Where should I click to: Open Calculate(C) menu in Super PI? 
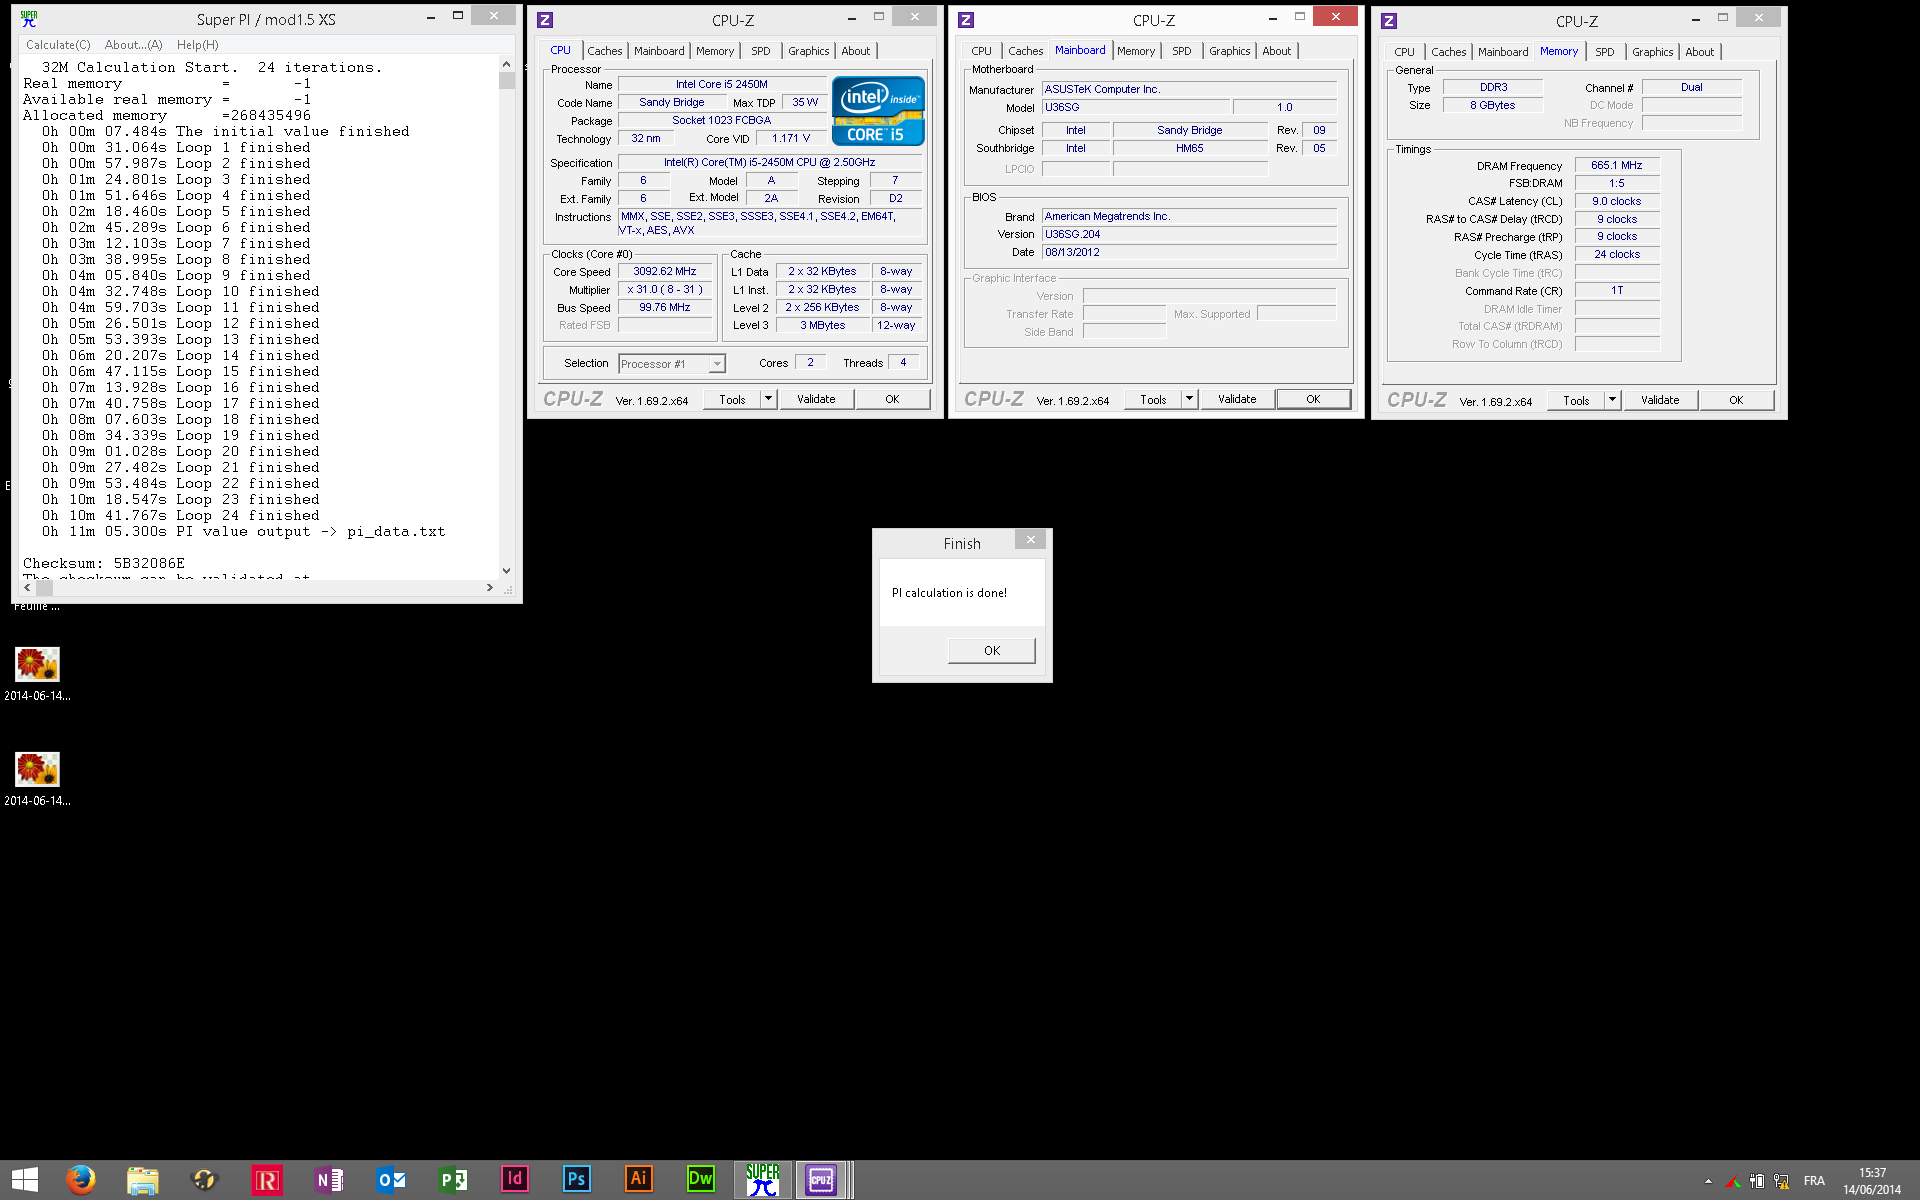tap(58, 45)
